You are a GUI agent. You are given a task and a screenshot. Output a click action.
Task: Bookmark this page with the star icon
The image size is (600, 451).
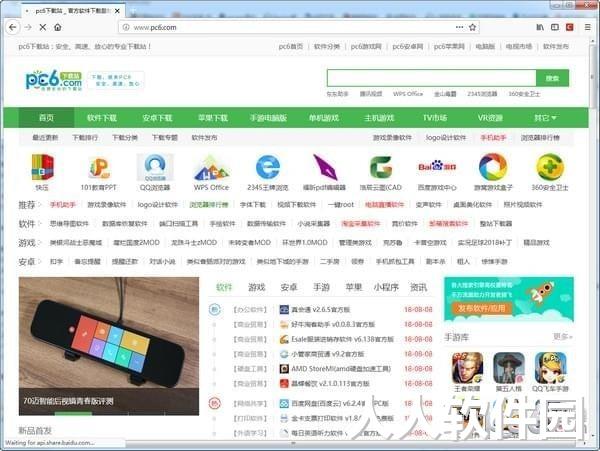point(473,27)
